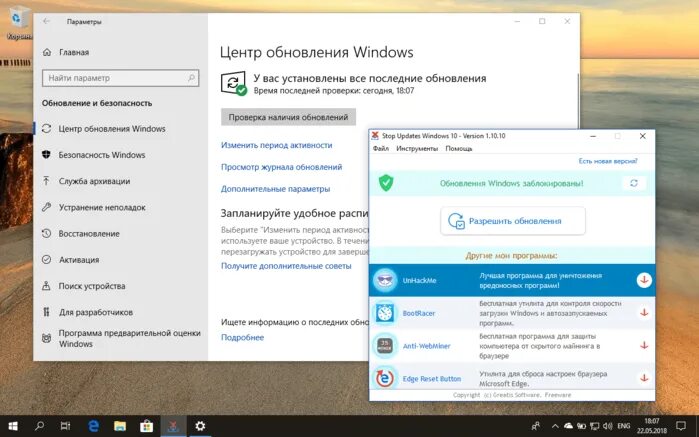Focus the Найти параметр search field
Image resolution: width=699 pixels, height=437 pixels.
pos(120,78)
